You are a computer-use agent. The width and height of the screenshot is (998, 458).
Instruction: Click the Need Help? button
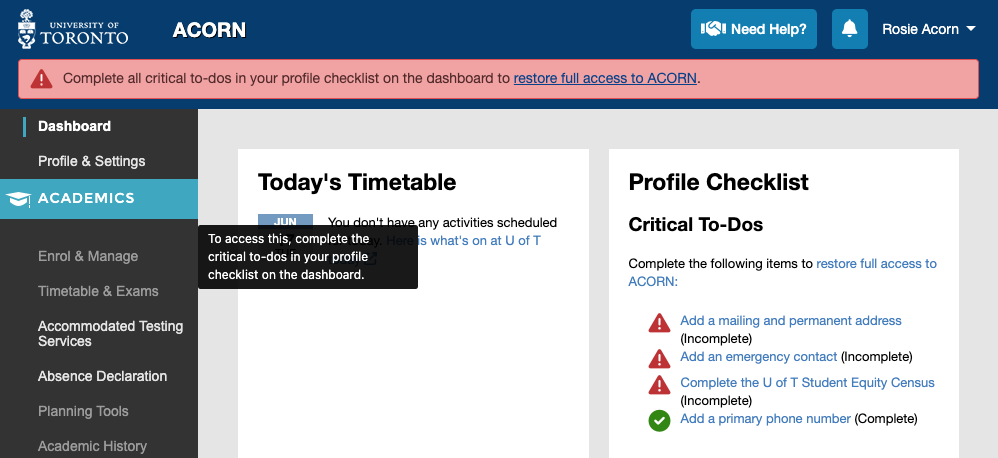pyautogui.click(x=754, y=29)
